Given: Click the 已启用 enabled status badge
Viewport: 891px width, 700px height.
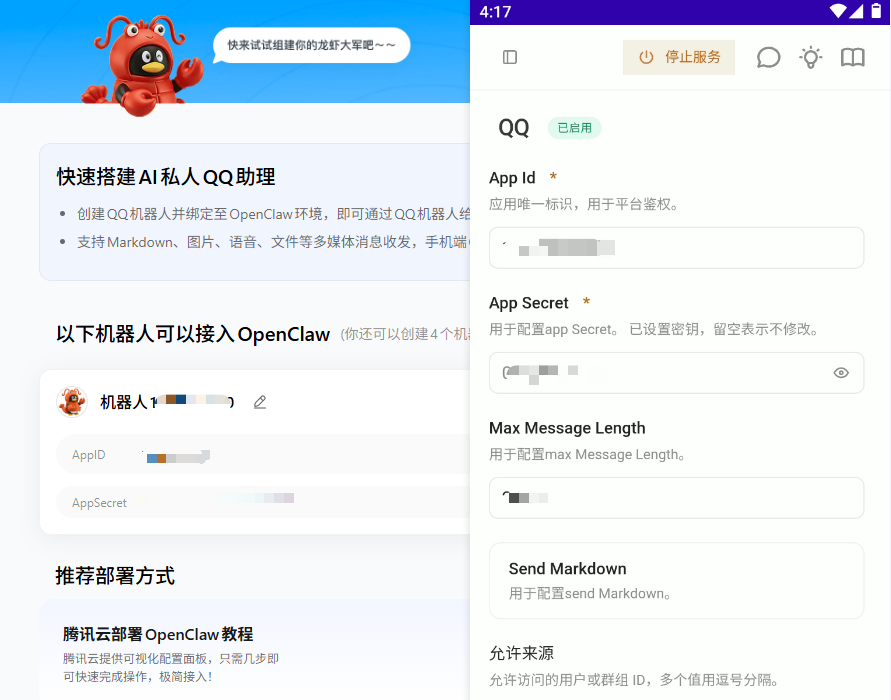Looking at the screenshot, I should [574, 128].
